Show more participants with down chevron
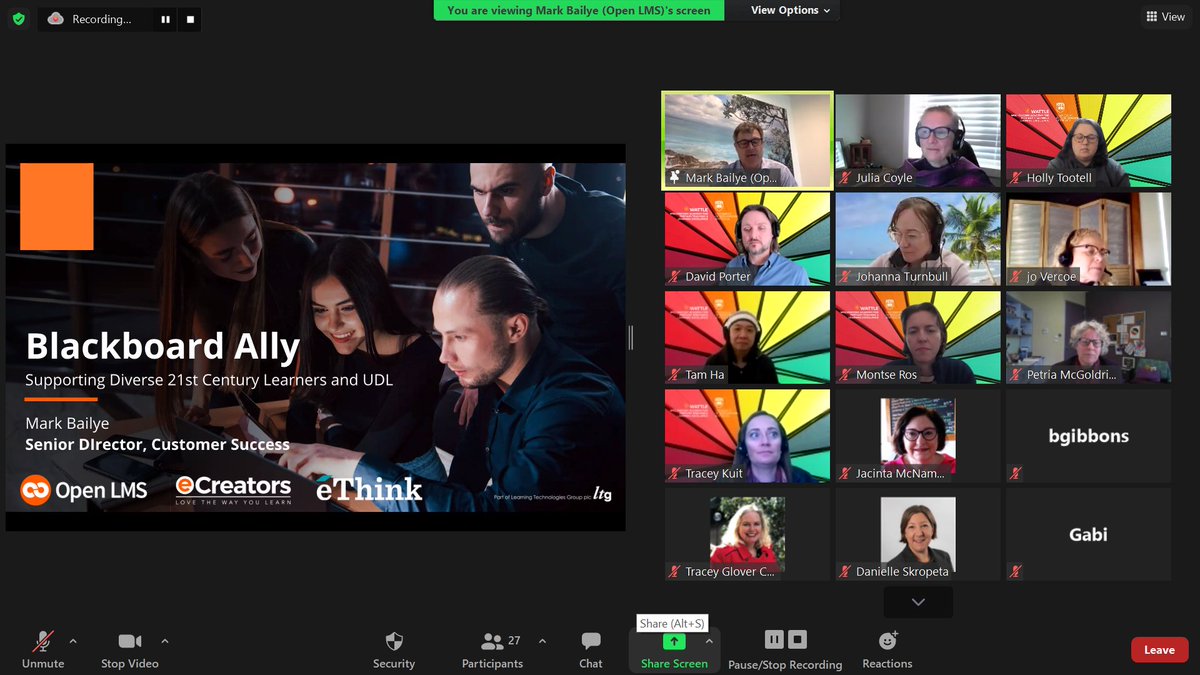Image resolution: width=1200 pixels, height=675 pixels. point(918,602)
